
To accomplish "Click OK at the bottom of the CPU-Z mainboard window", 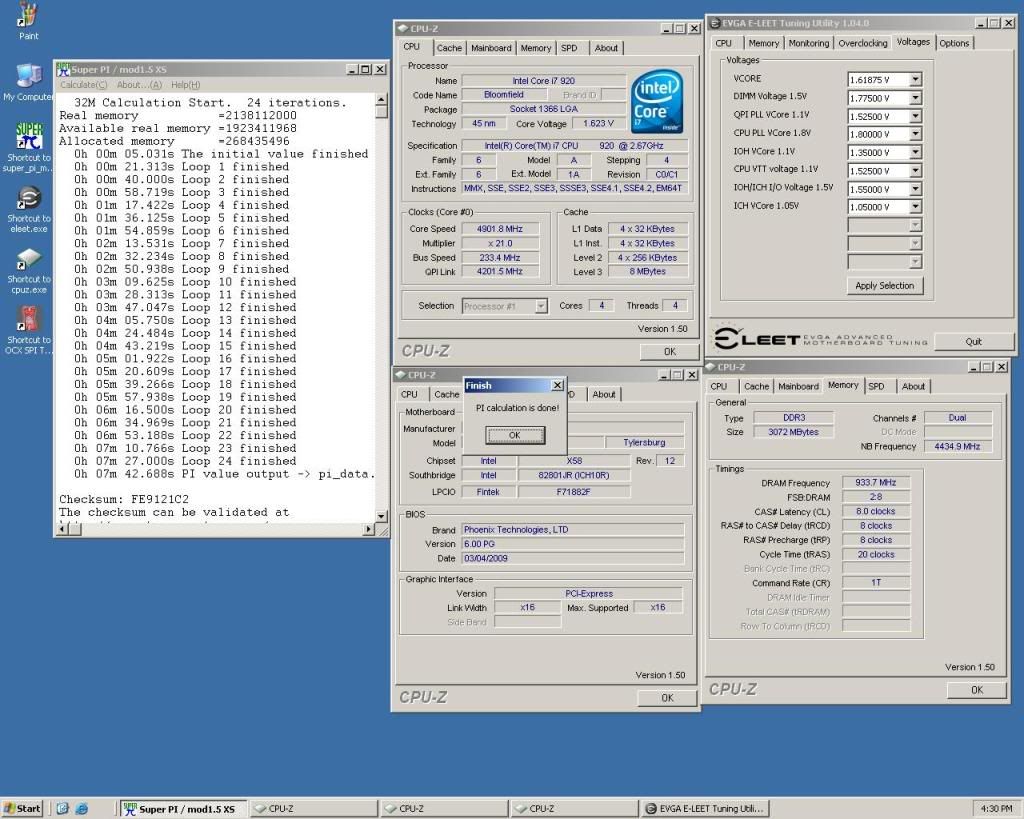I will coord(667,698).
